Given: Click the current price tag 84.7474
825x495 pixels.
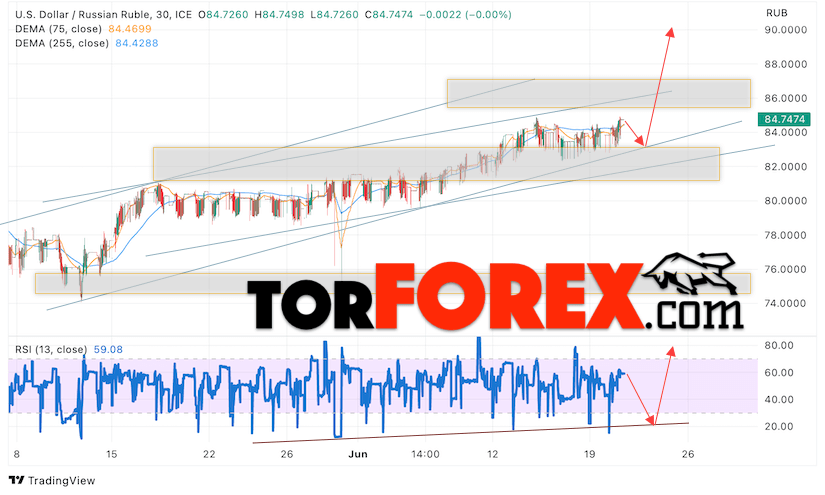Looking at the screenshot, I should (x=784, y=119).
